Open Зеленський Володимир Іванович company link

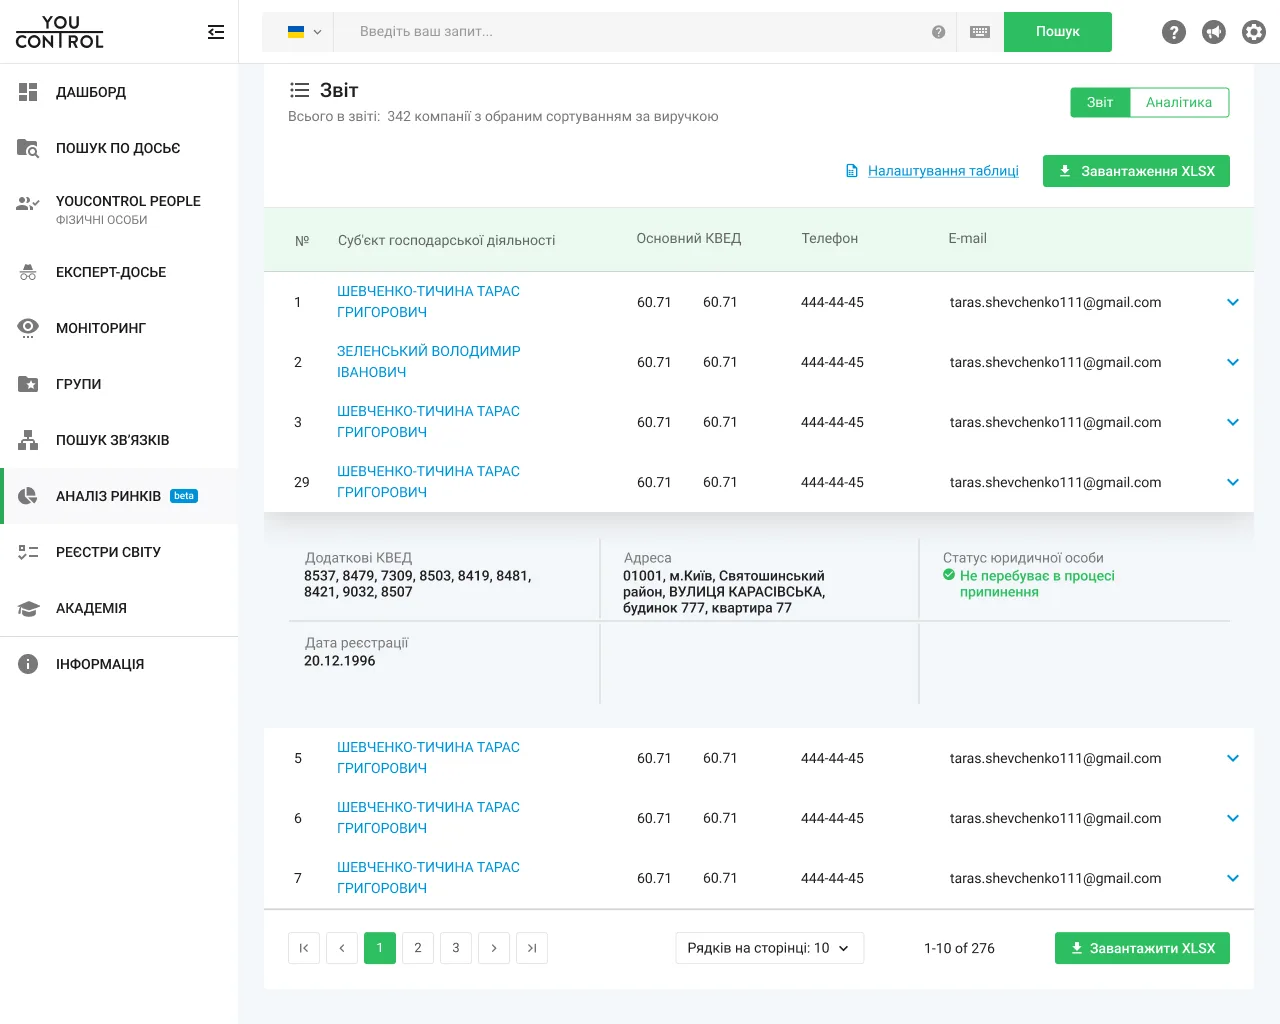tap(429, 362)
